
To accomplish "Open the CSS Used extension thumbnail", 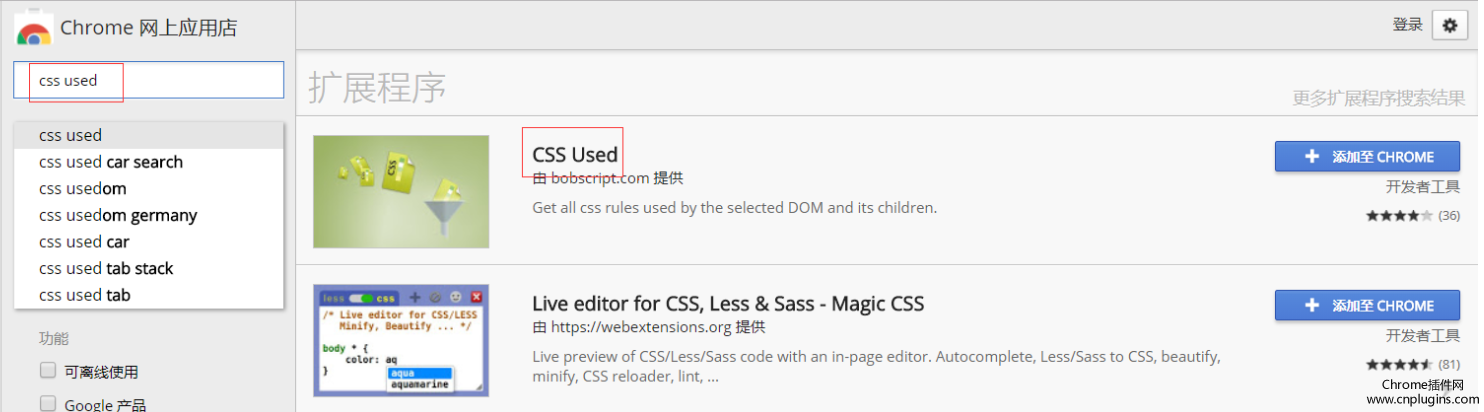I will pos(401,192).
